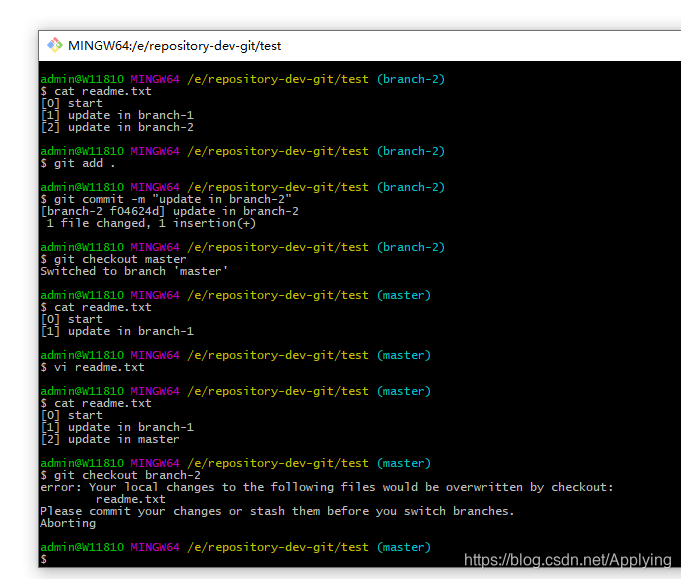Click the '[branch-2 f04624d] update in branch-2' line
681x579 pixels.
click(169, 212)
